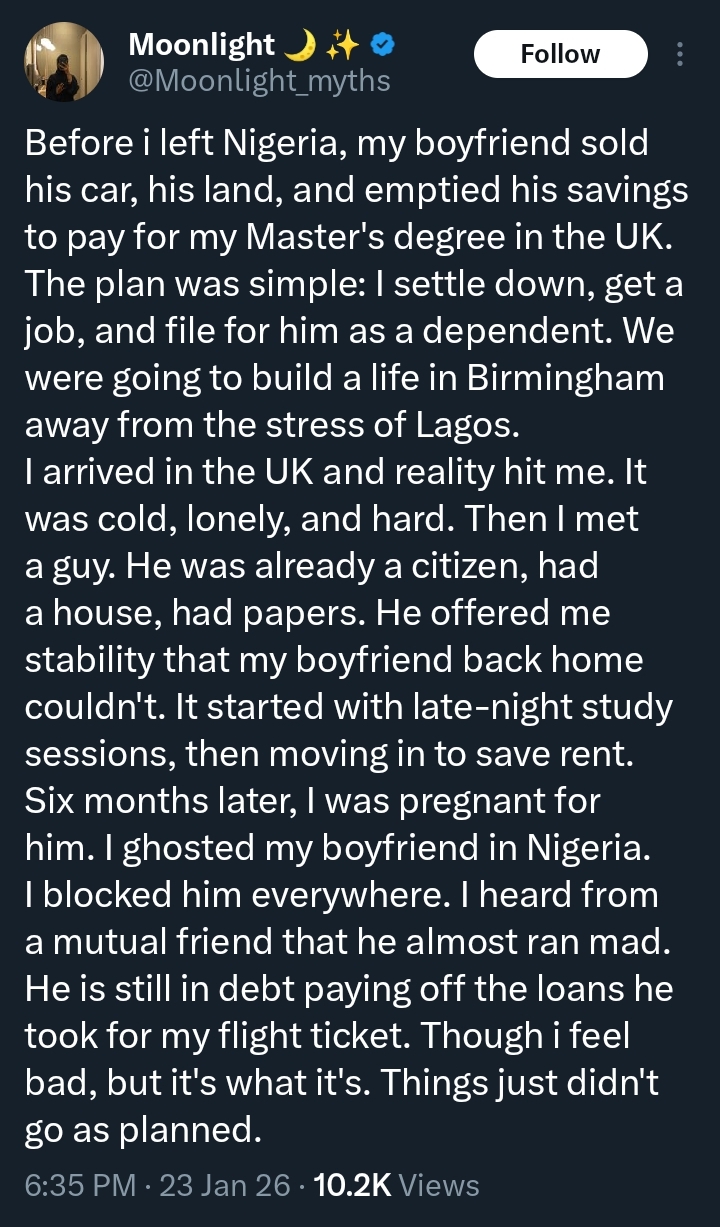720x1227 pixels.
Task: Click the crescent moon emoji in name
Action: click(299, 44)
